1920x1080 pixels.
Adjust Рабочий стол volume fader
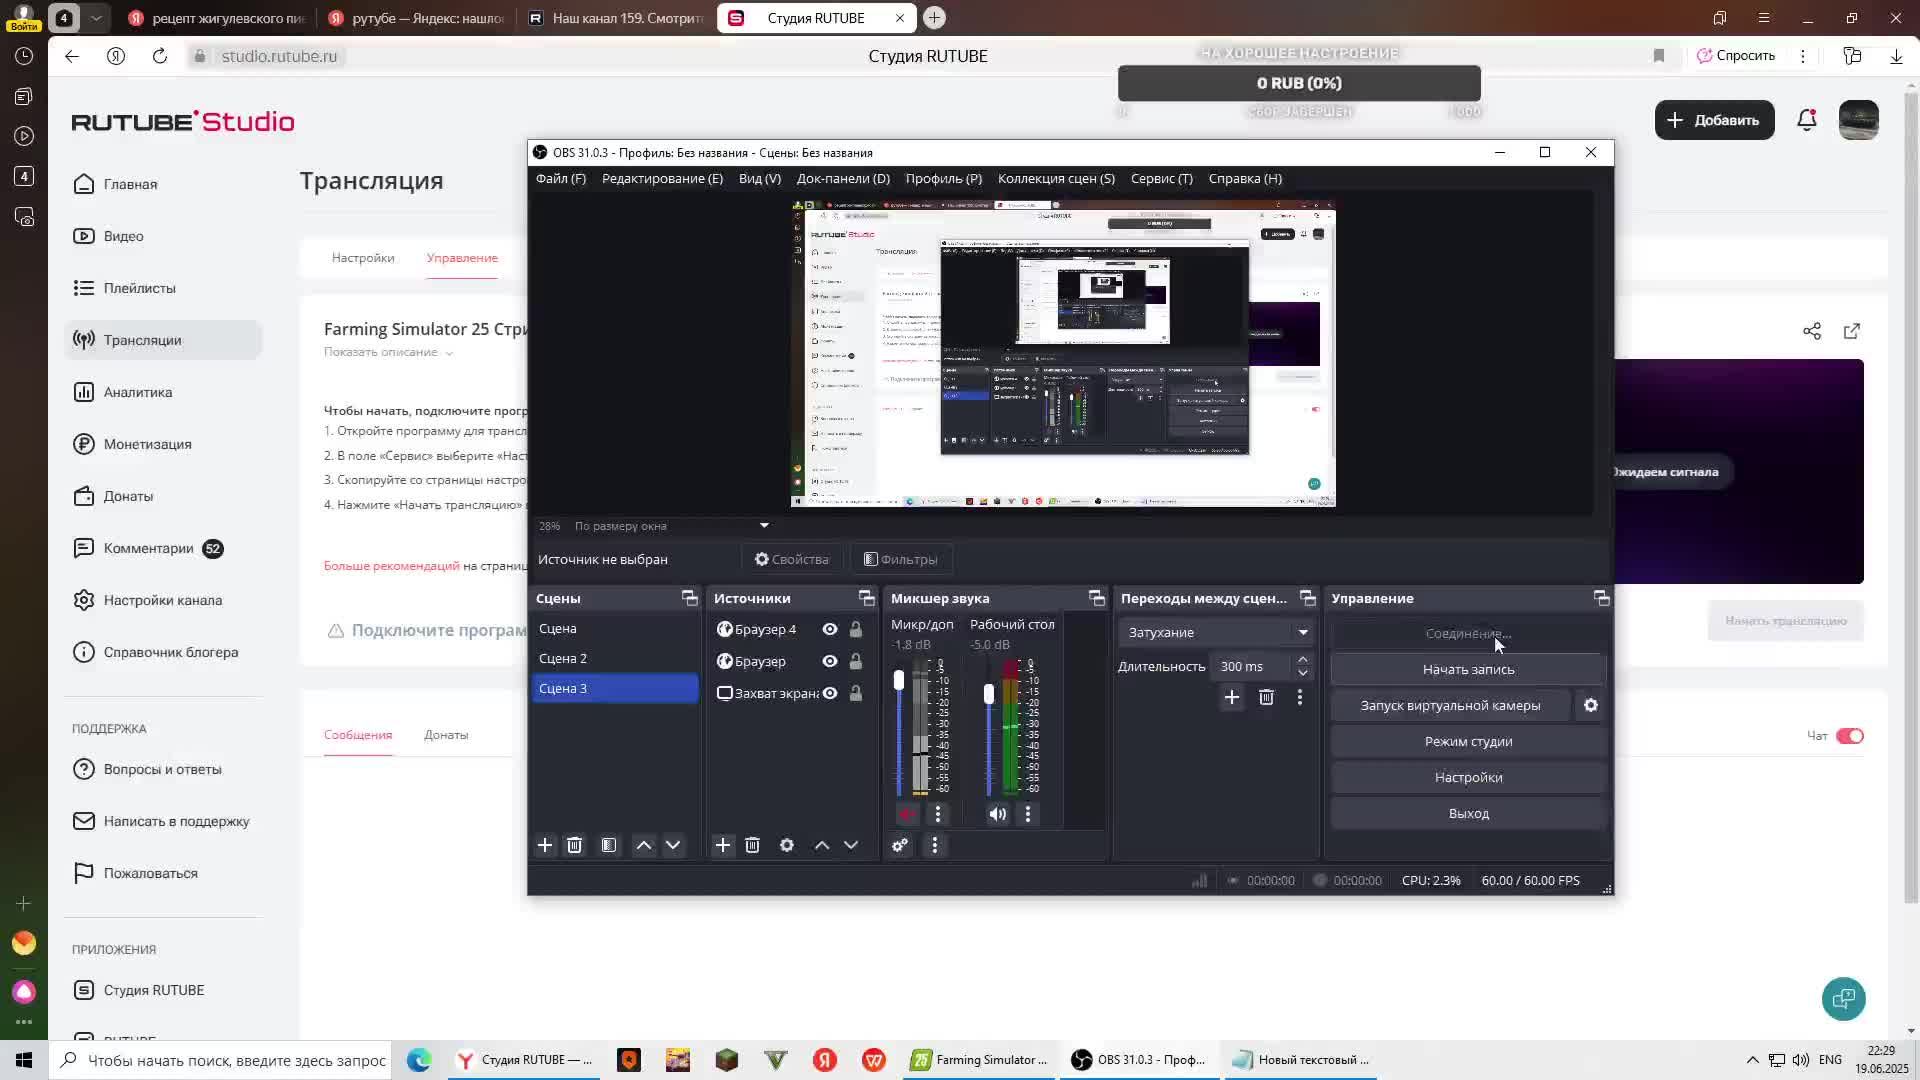click(x=989, y=694)
